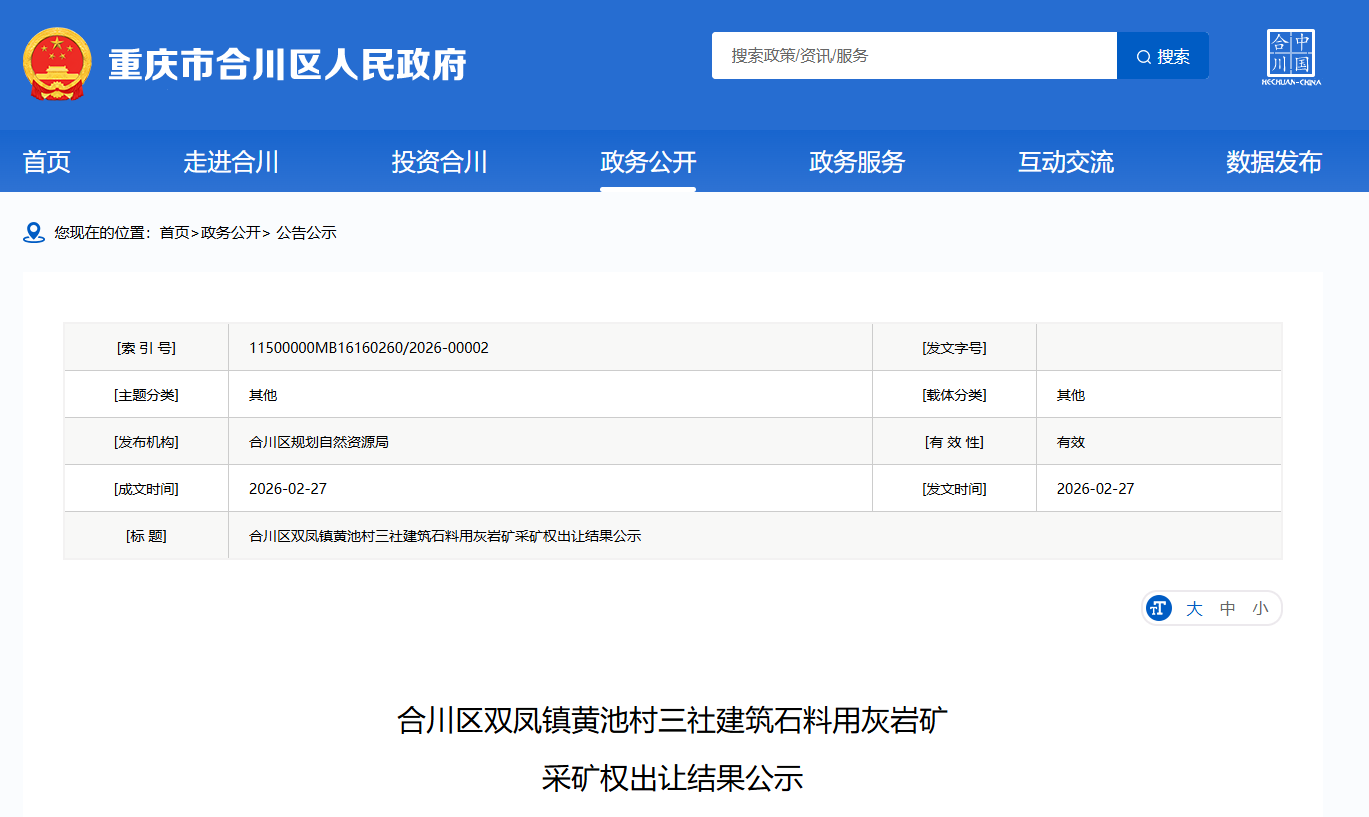Viewport: 1369px width, 817px height.
Task: Navigate to 政务服务 menu
Action: 857,162
